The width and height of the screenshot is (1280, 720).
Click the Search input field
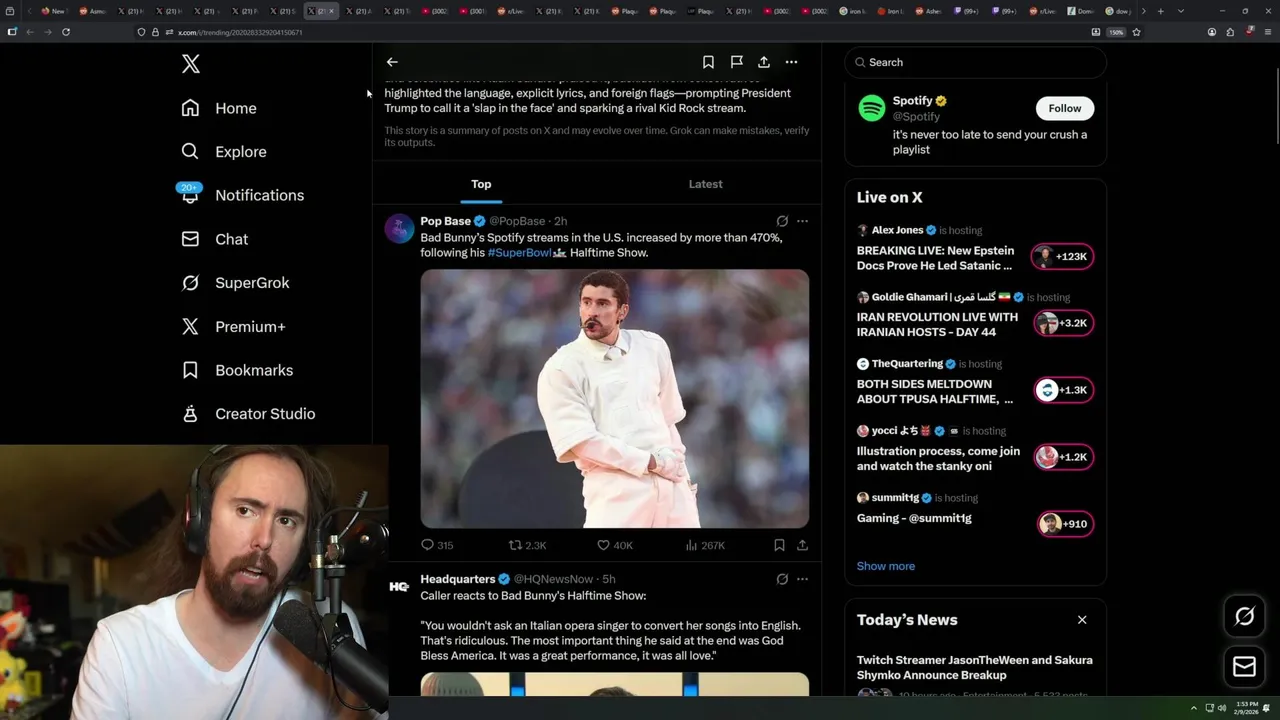click(975, 62)
